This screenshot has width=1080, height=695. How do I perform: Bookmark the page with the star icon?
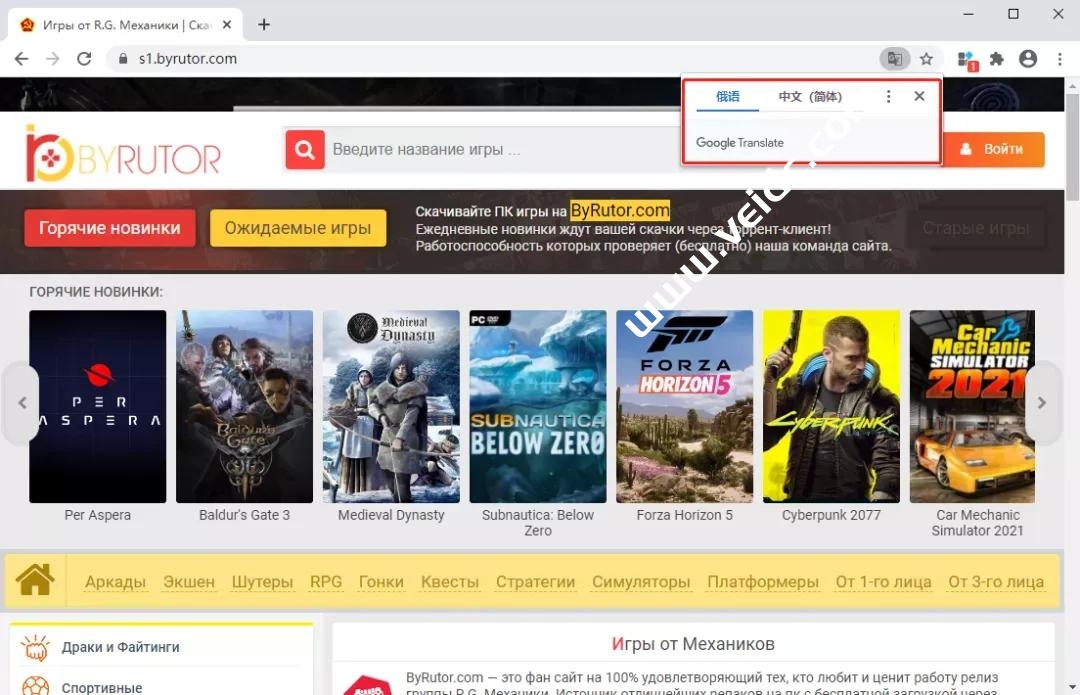(x=926, y=59)
